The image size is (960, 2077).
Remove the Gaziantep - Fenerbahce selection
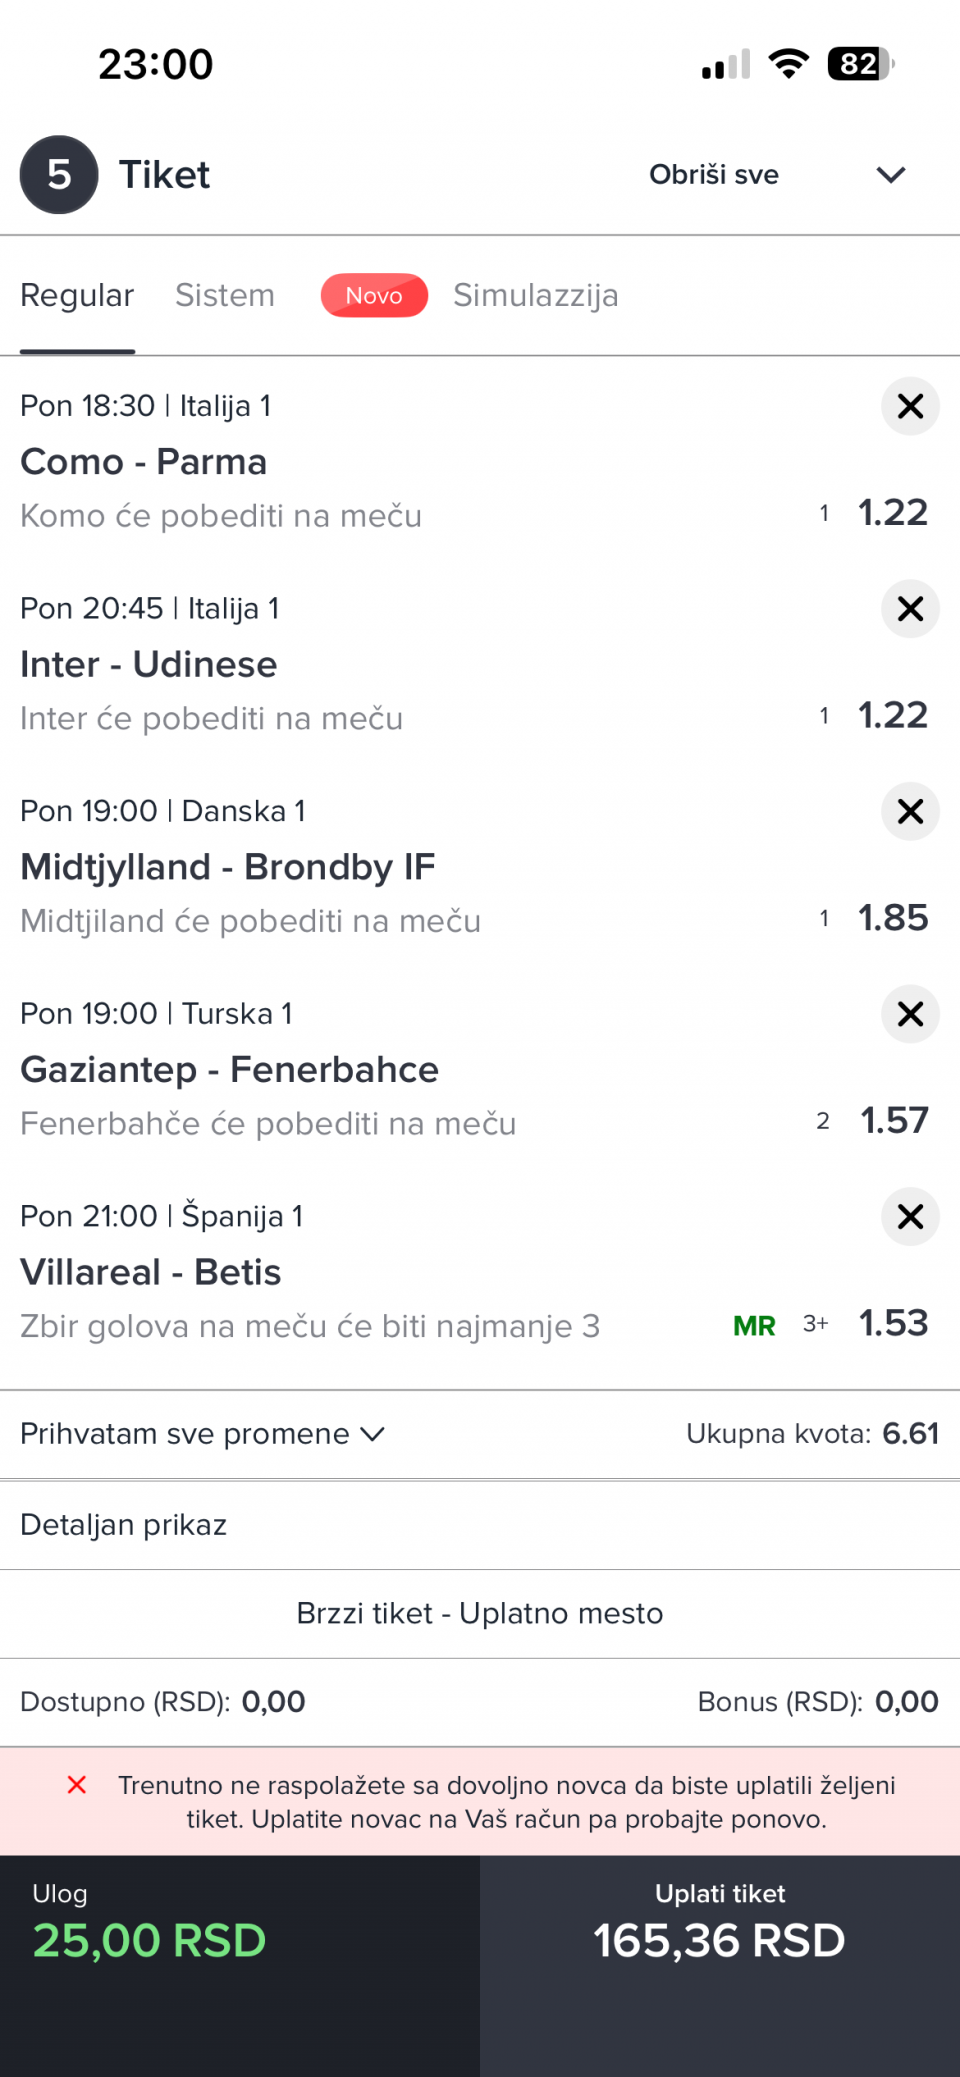pyautogui.click(x=910, y=1014)
